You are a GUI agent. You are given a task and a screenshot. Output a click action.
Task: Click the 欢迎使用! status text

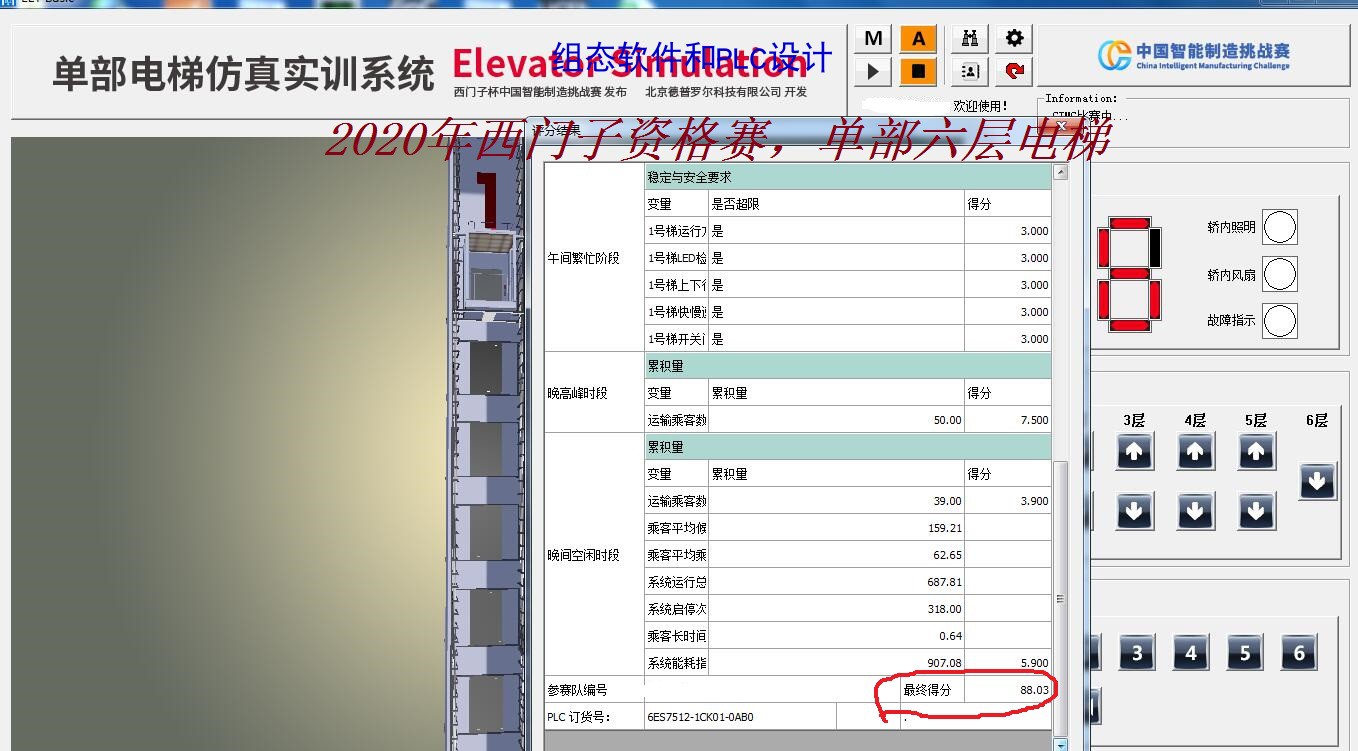click(980, 105)
